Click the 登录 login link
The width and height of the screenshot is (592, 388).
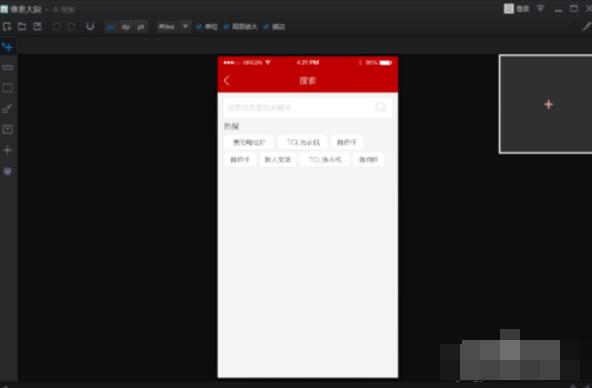523,9
